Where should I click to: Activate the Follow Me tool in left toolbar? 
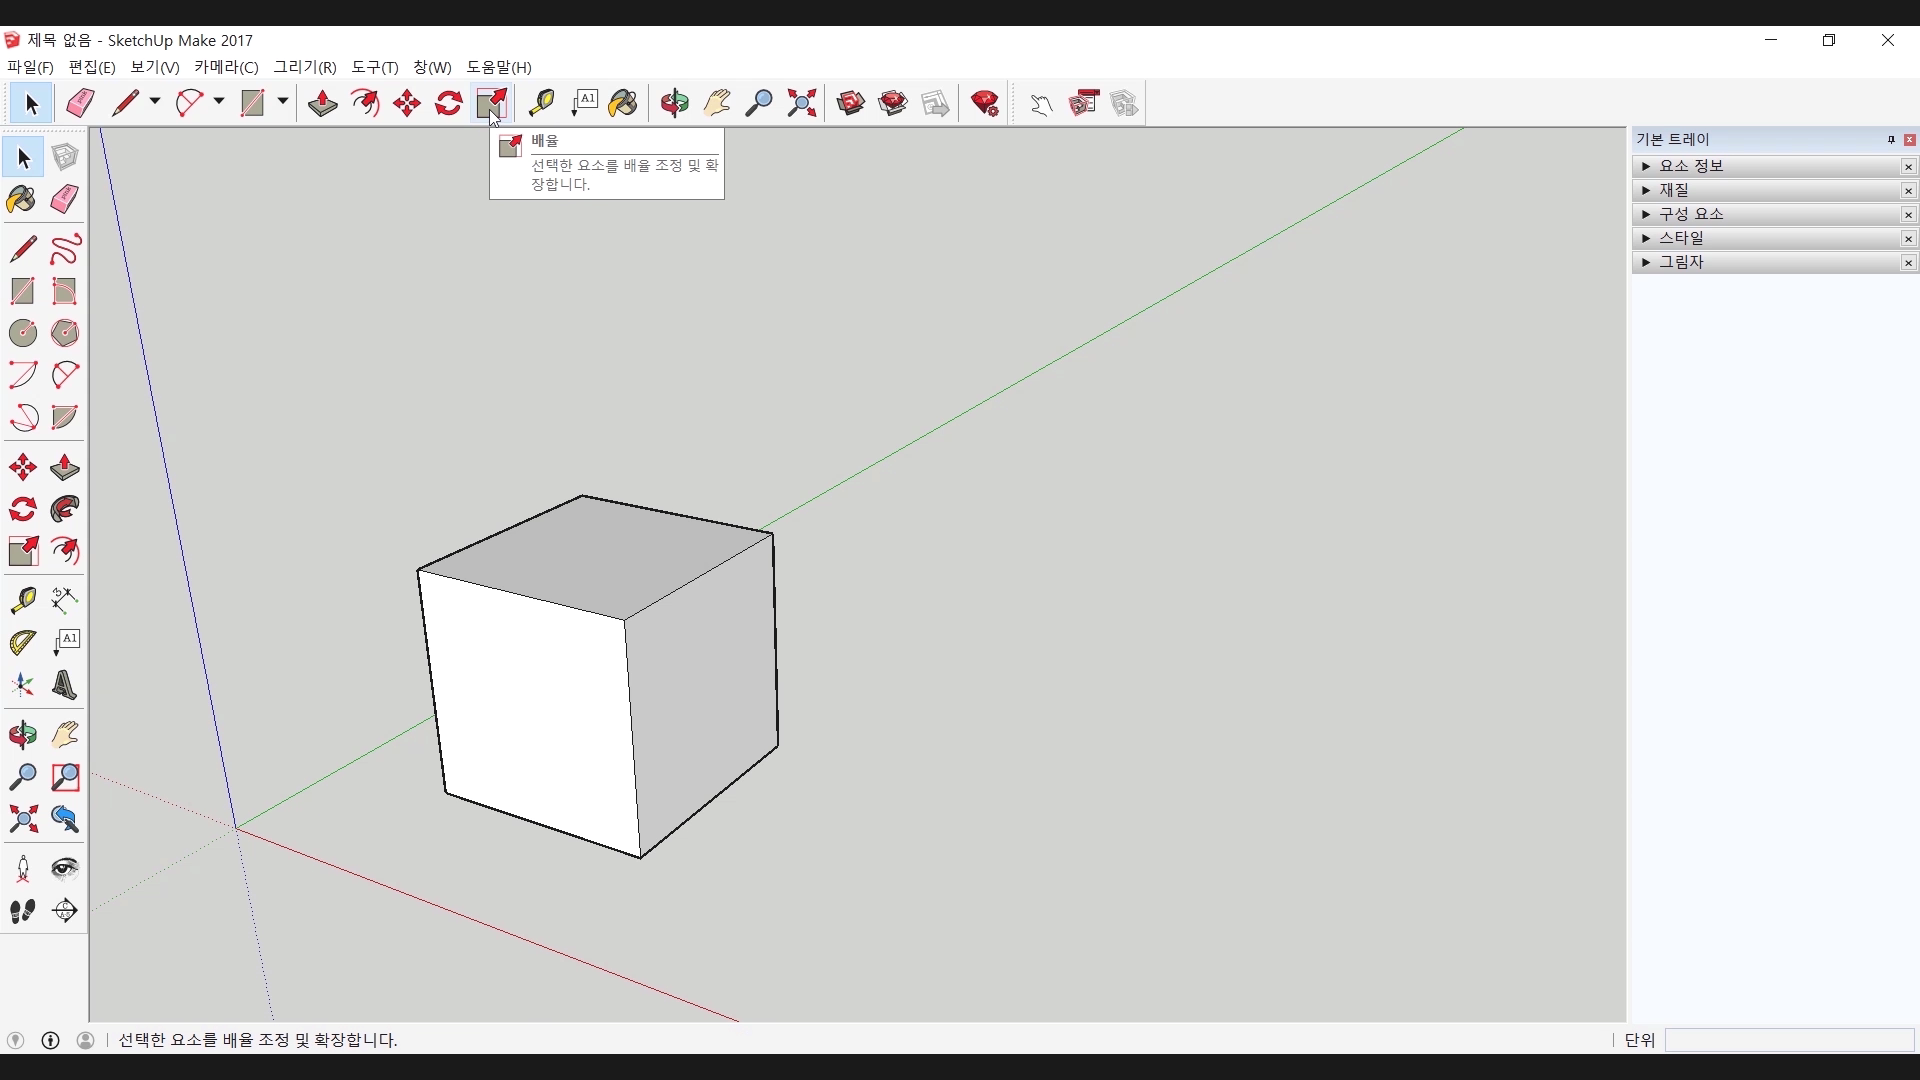[65, 510]
